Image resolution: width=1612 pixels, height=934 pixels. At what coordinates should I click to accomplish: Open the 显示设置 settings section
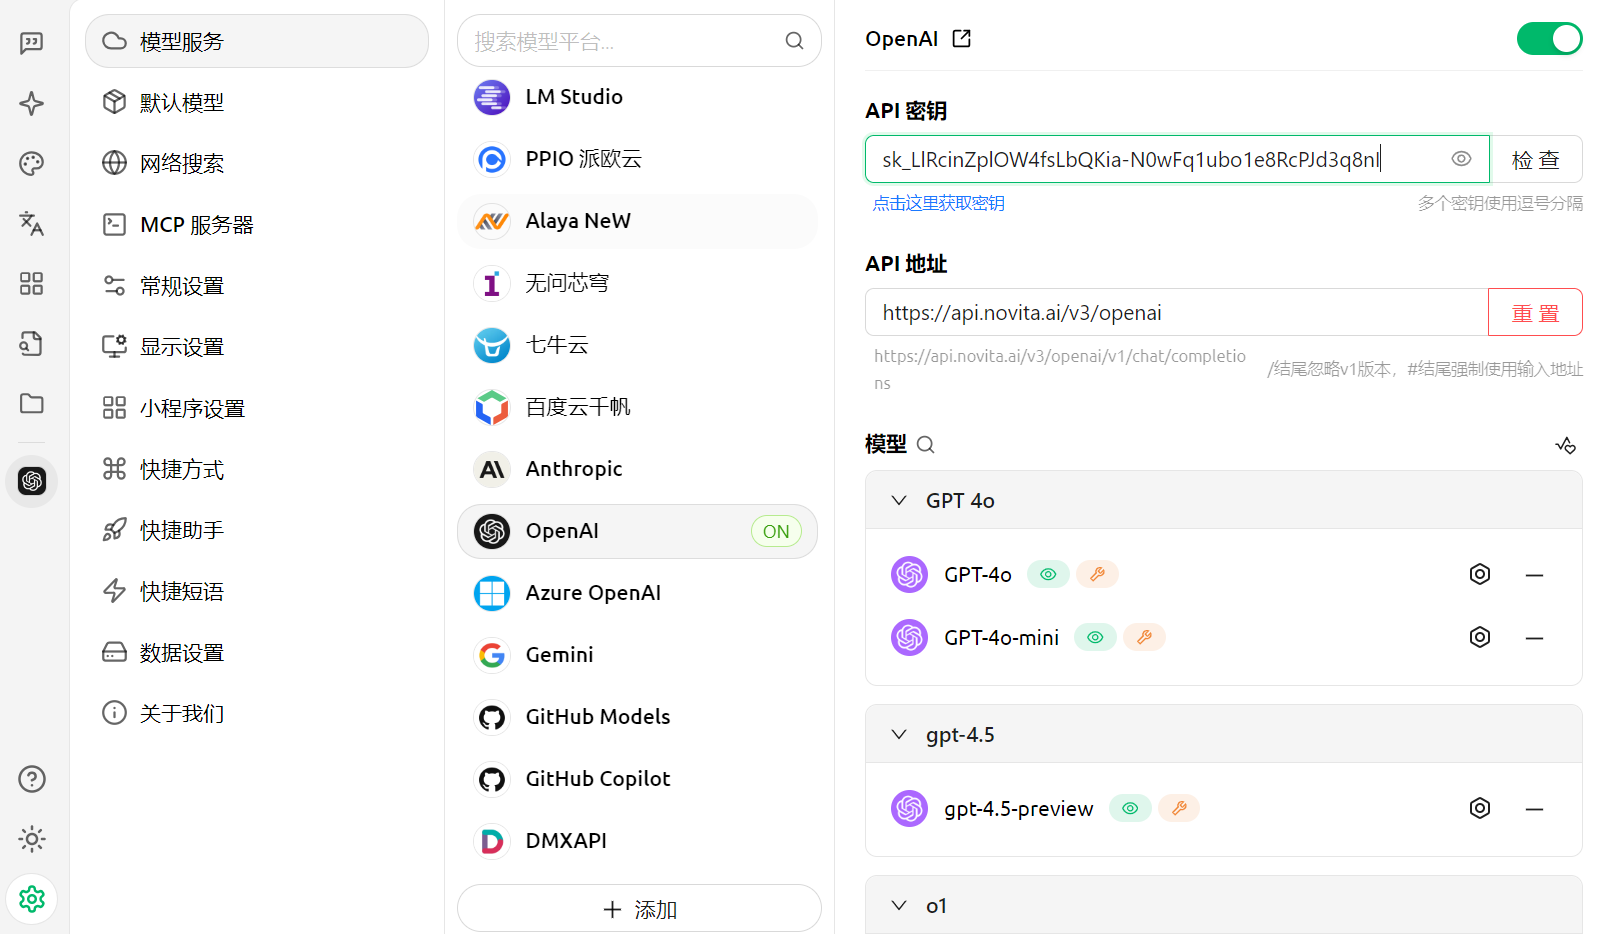click(x=257, y=346)
